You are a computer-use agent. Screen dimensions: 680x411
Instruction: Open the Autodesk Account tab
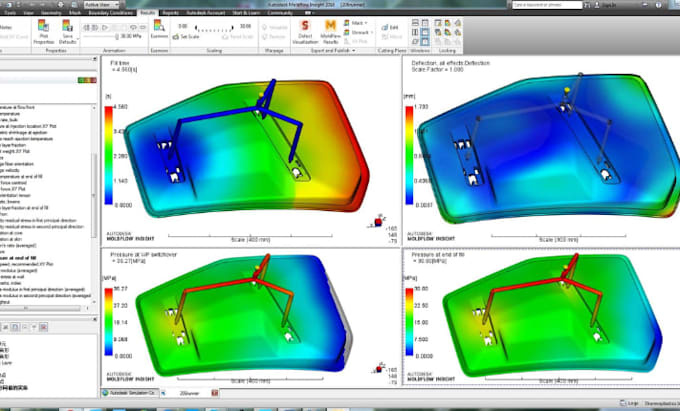pyautogui.click(x=206, y=13)
